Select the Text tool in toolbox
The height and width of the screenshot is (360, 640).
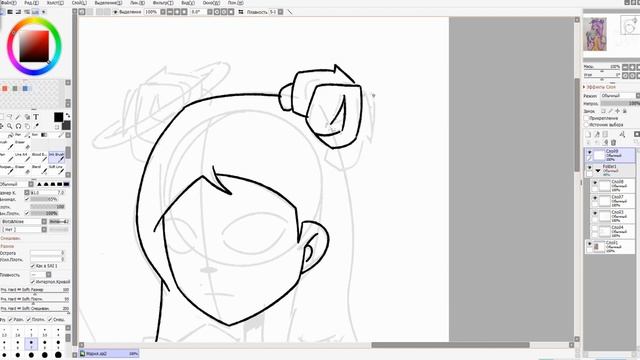(36, 117)
